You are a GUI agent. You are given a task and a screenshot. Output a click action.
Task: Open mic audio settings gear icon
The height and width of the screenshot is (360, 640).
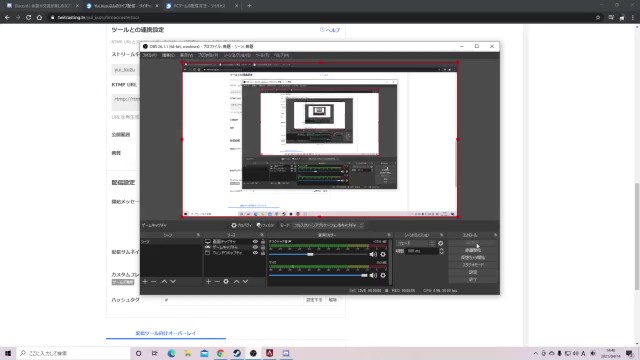(383, 276)
